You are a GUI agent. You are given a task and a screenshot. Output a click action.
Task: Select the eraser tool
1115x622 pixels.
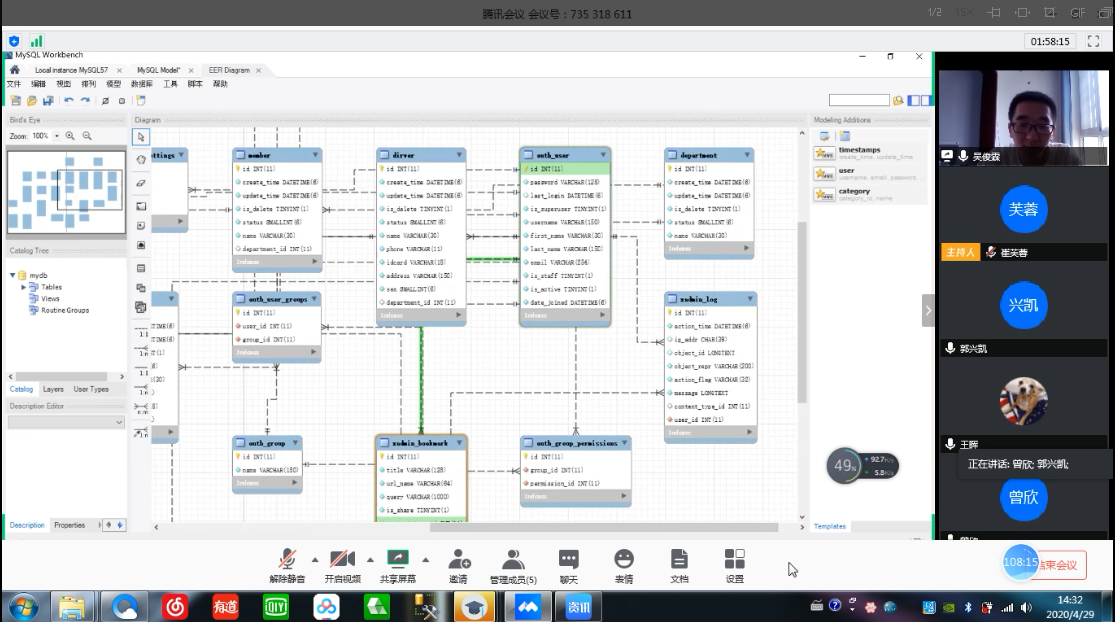pos(141,183)
